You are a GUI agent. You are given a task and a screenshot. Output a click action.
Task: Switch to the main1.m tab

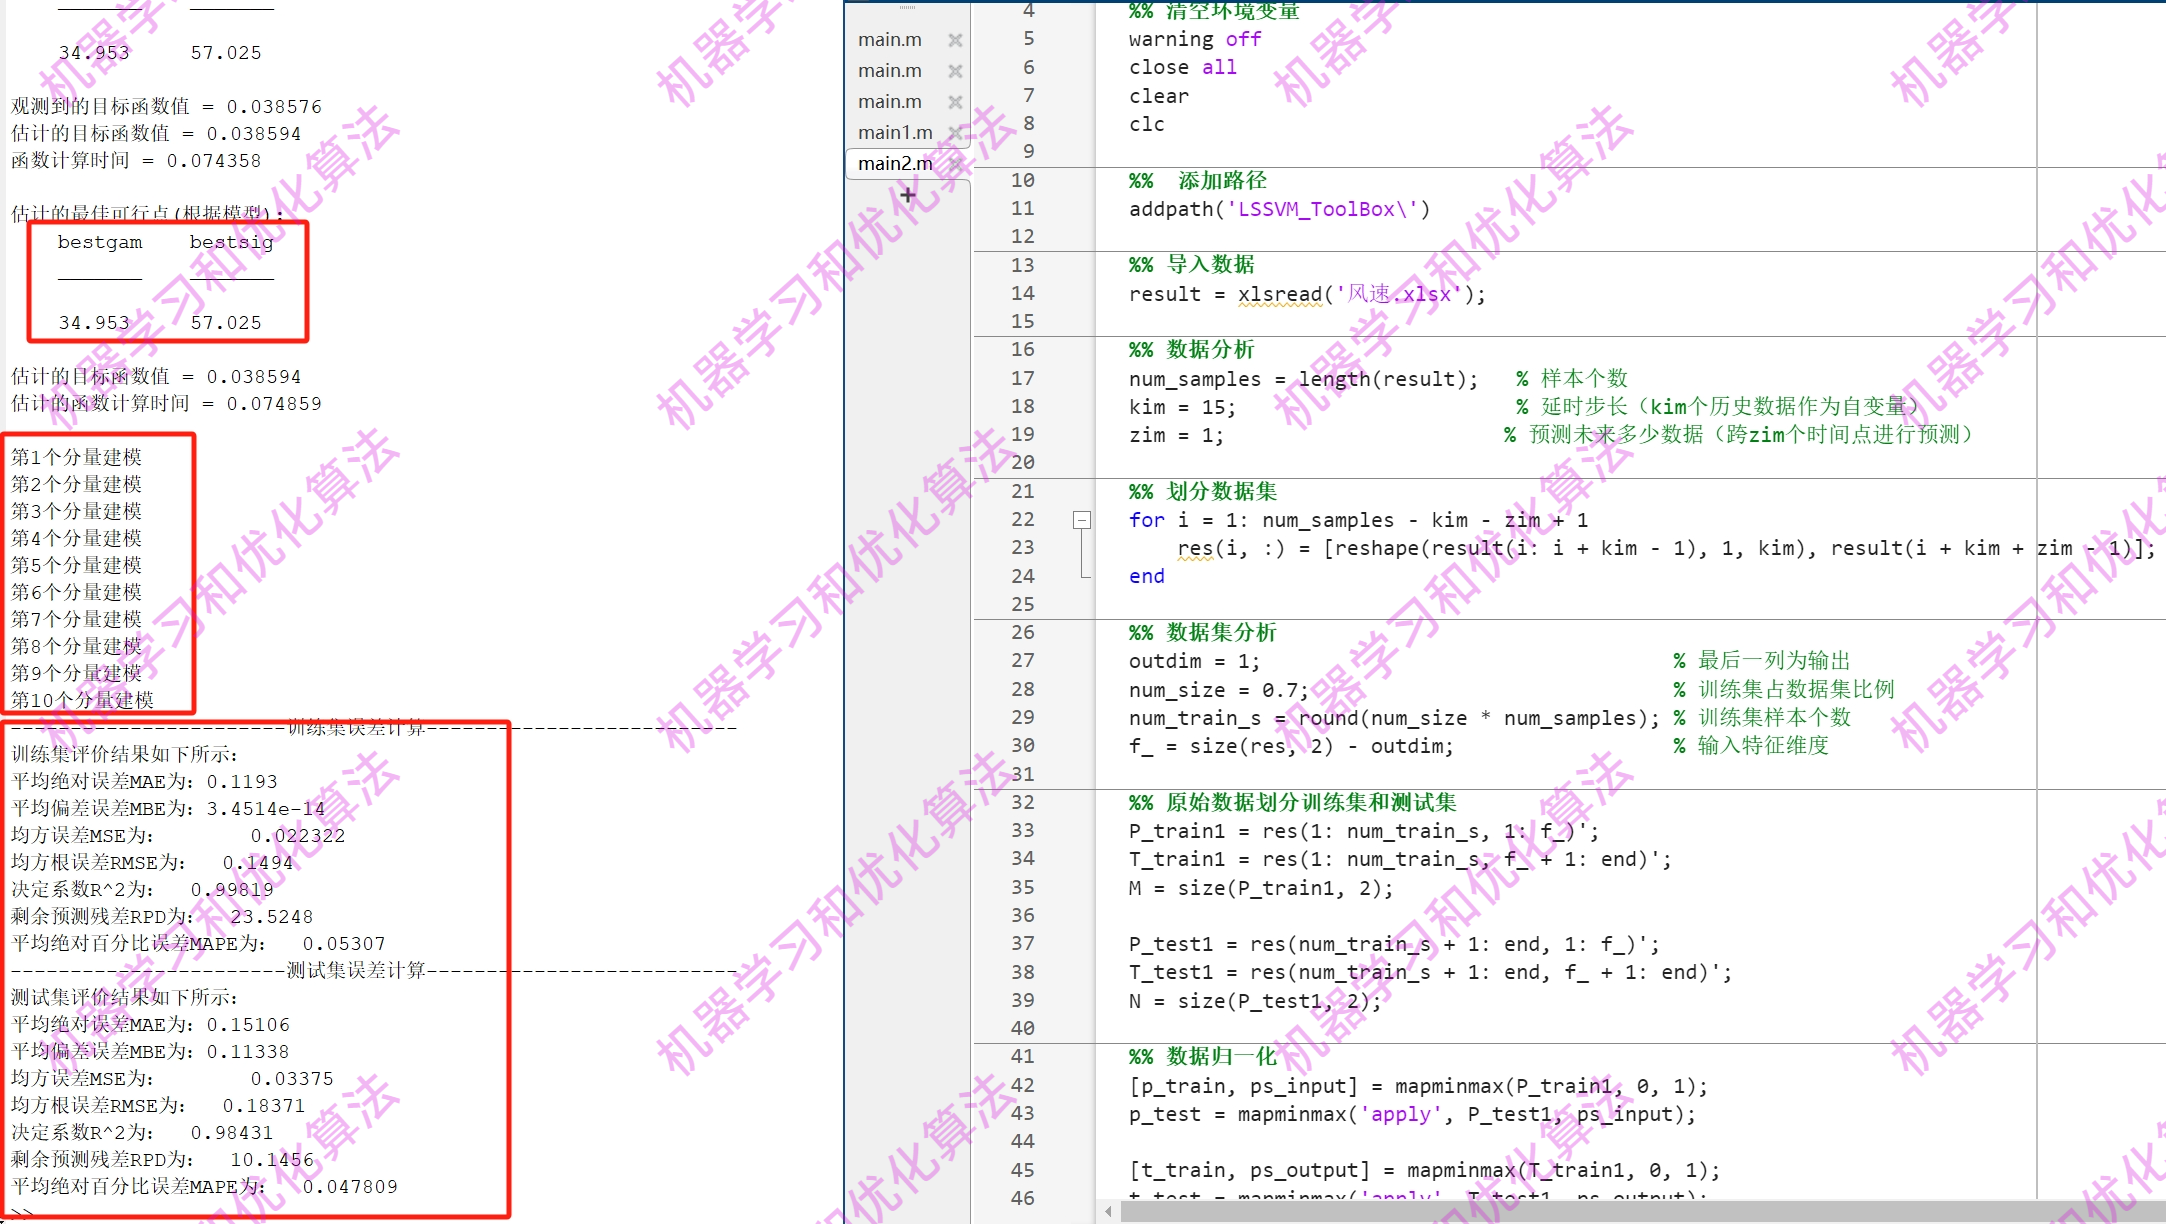(x=895, y=132)
